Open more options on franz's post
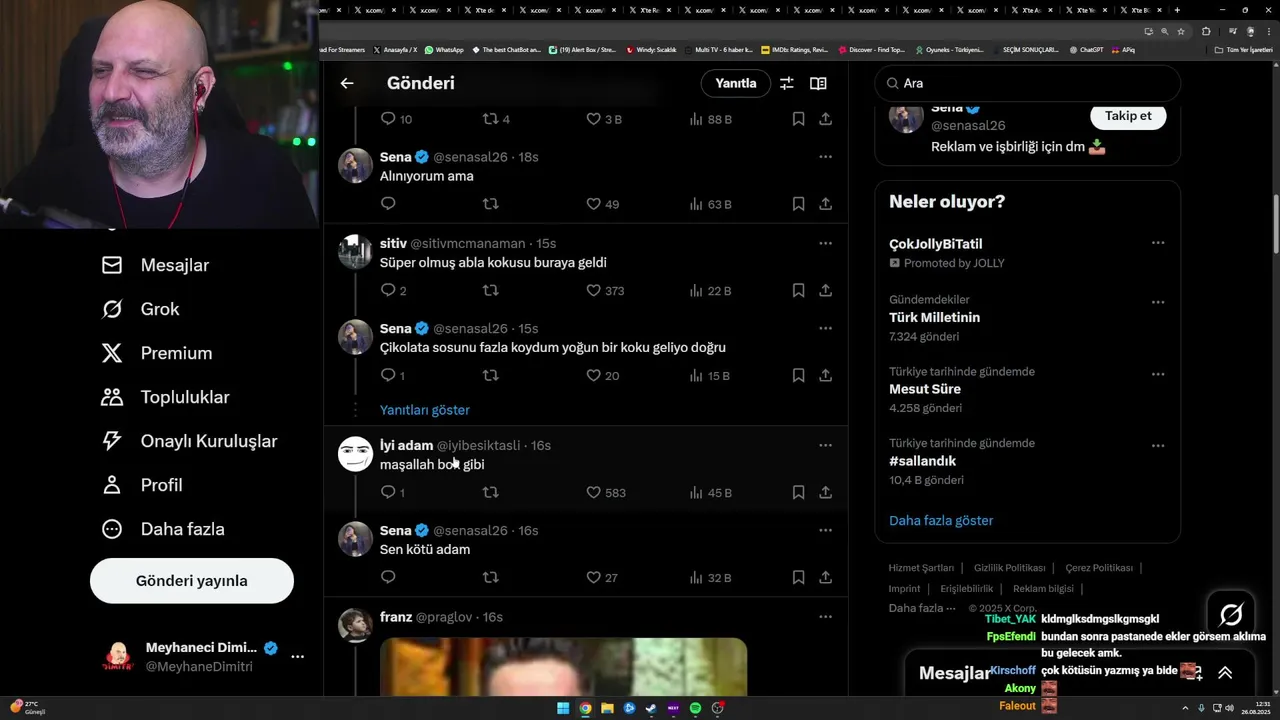 pyautogui.click(x=825, y=617)
